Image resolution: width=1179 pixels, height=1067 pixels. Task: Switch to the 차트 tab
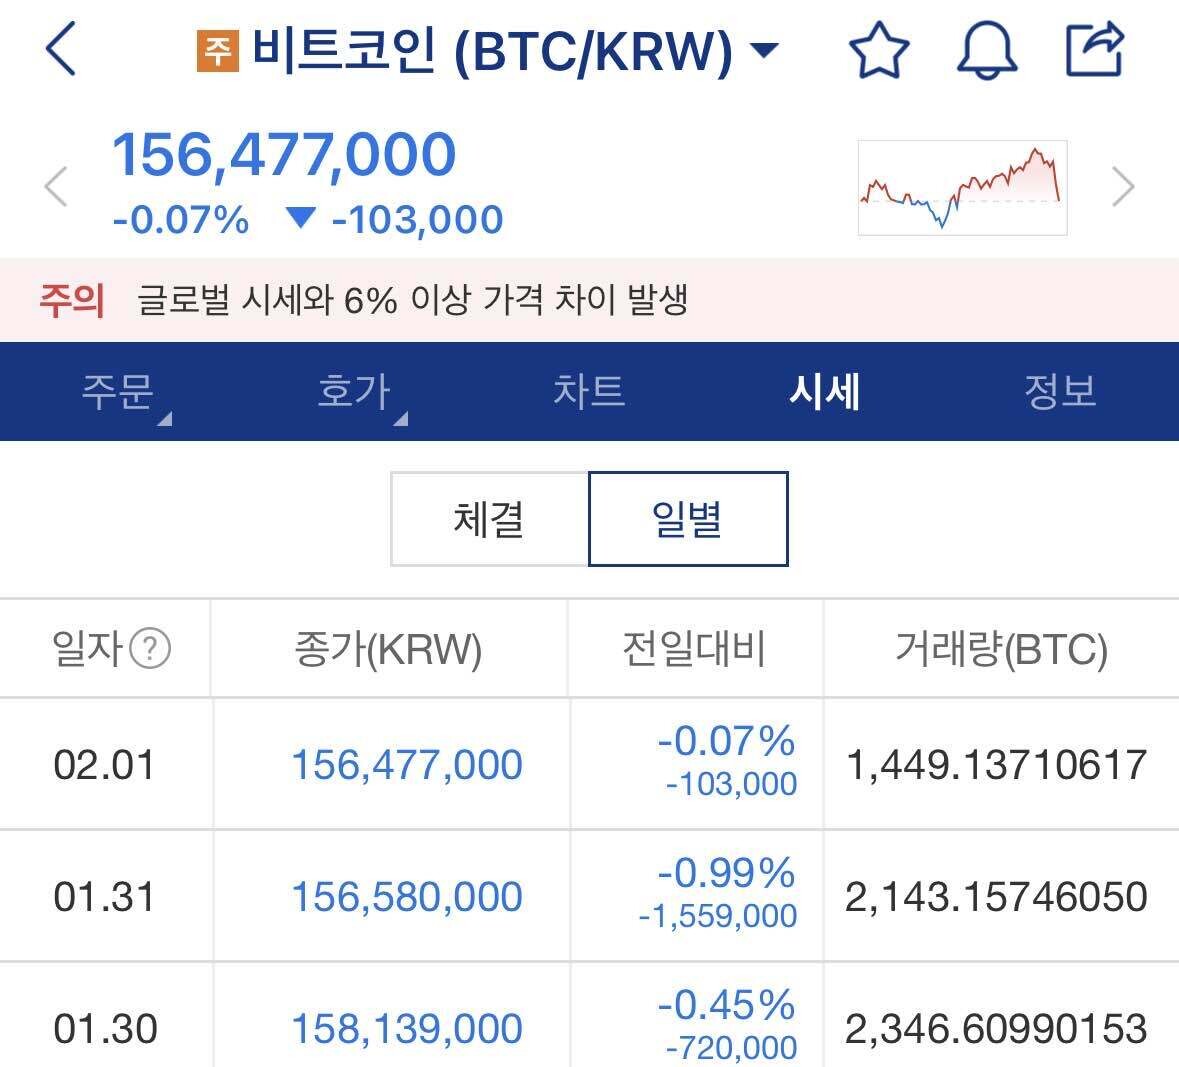[x=589, y=392]
